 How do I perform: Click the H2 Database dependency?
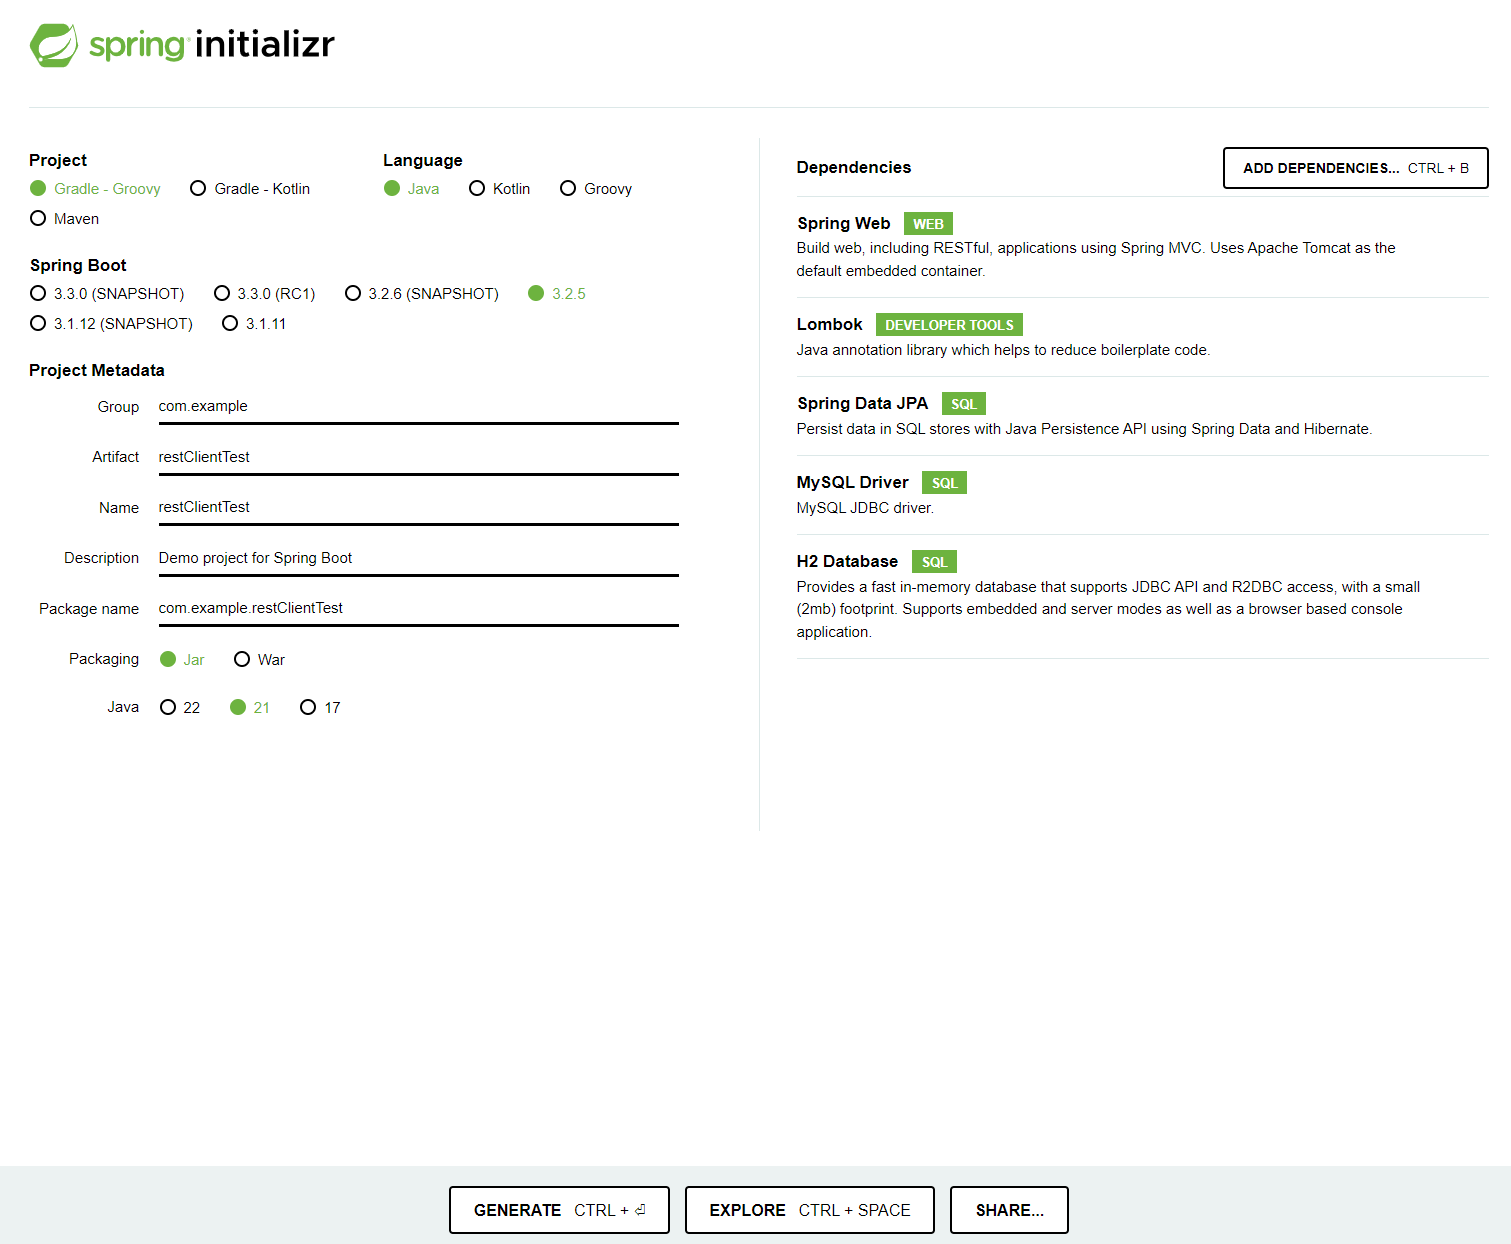click(847, 561)
